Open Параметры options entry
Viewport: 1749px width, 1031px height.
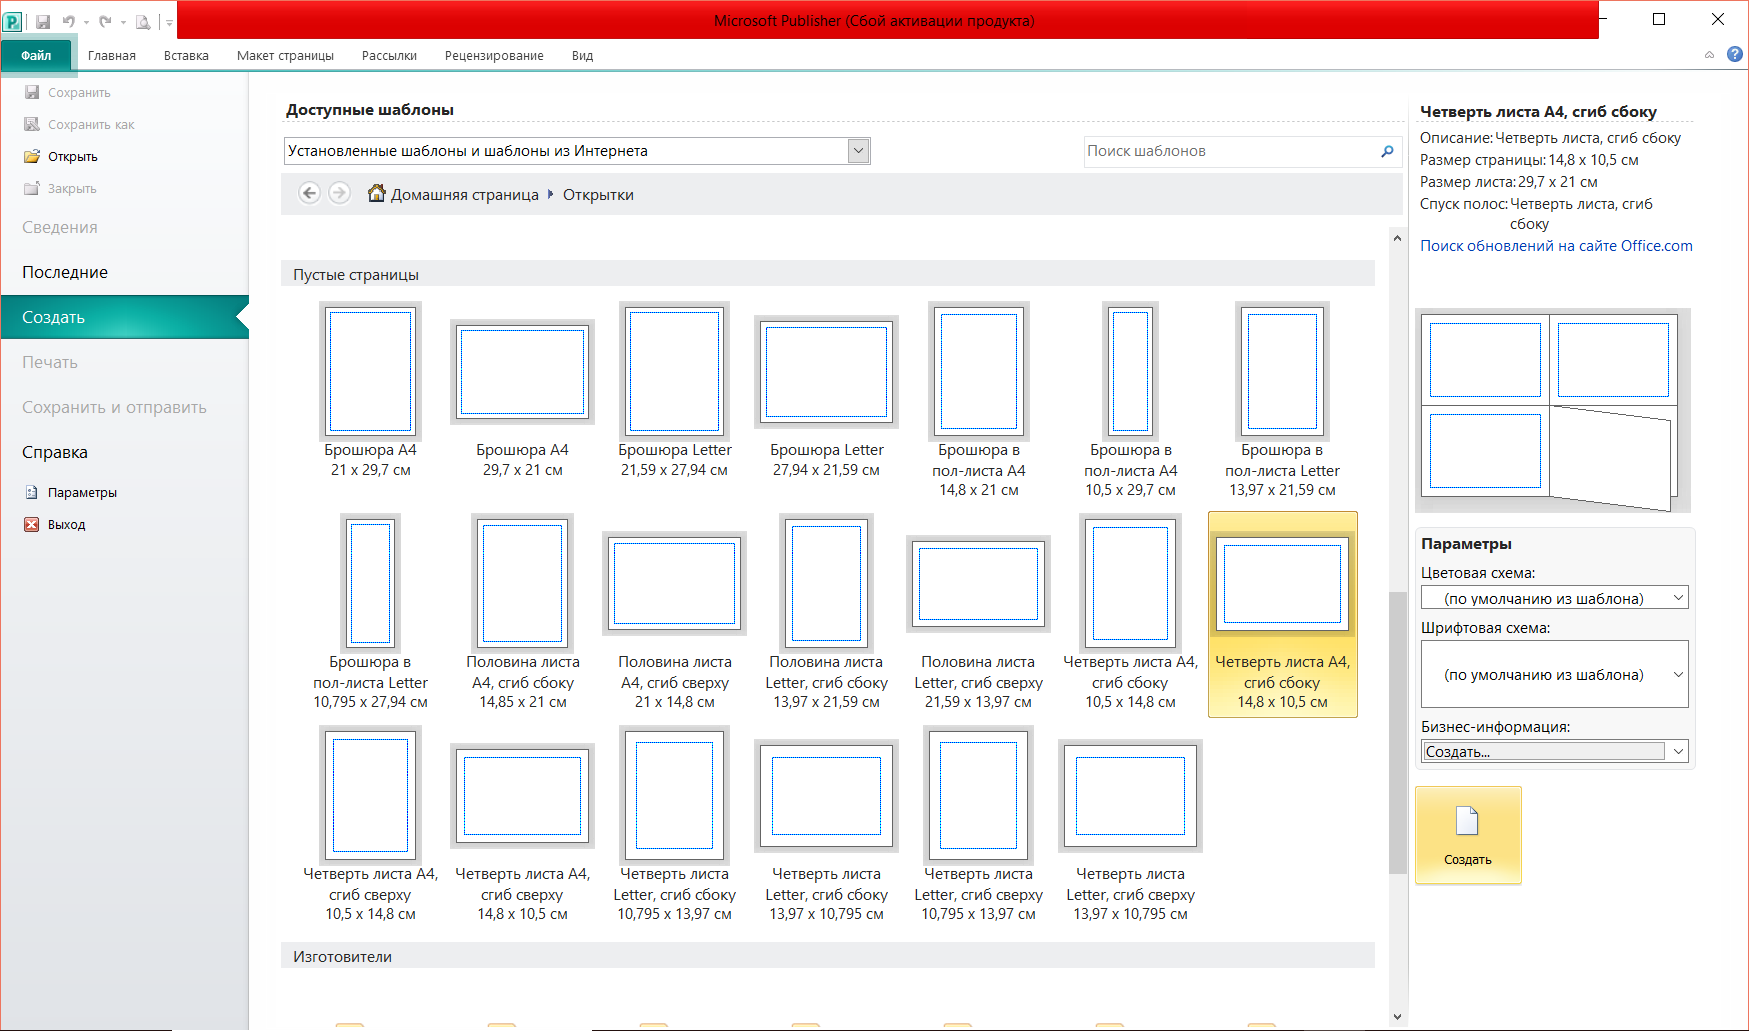point(71,492)
